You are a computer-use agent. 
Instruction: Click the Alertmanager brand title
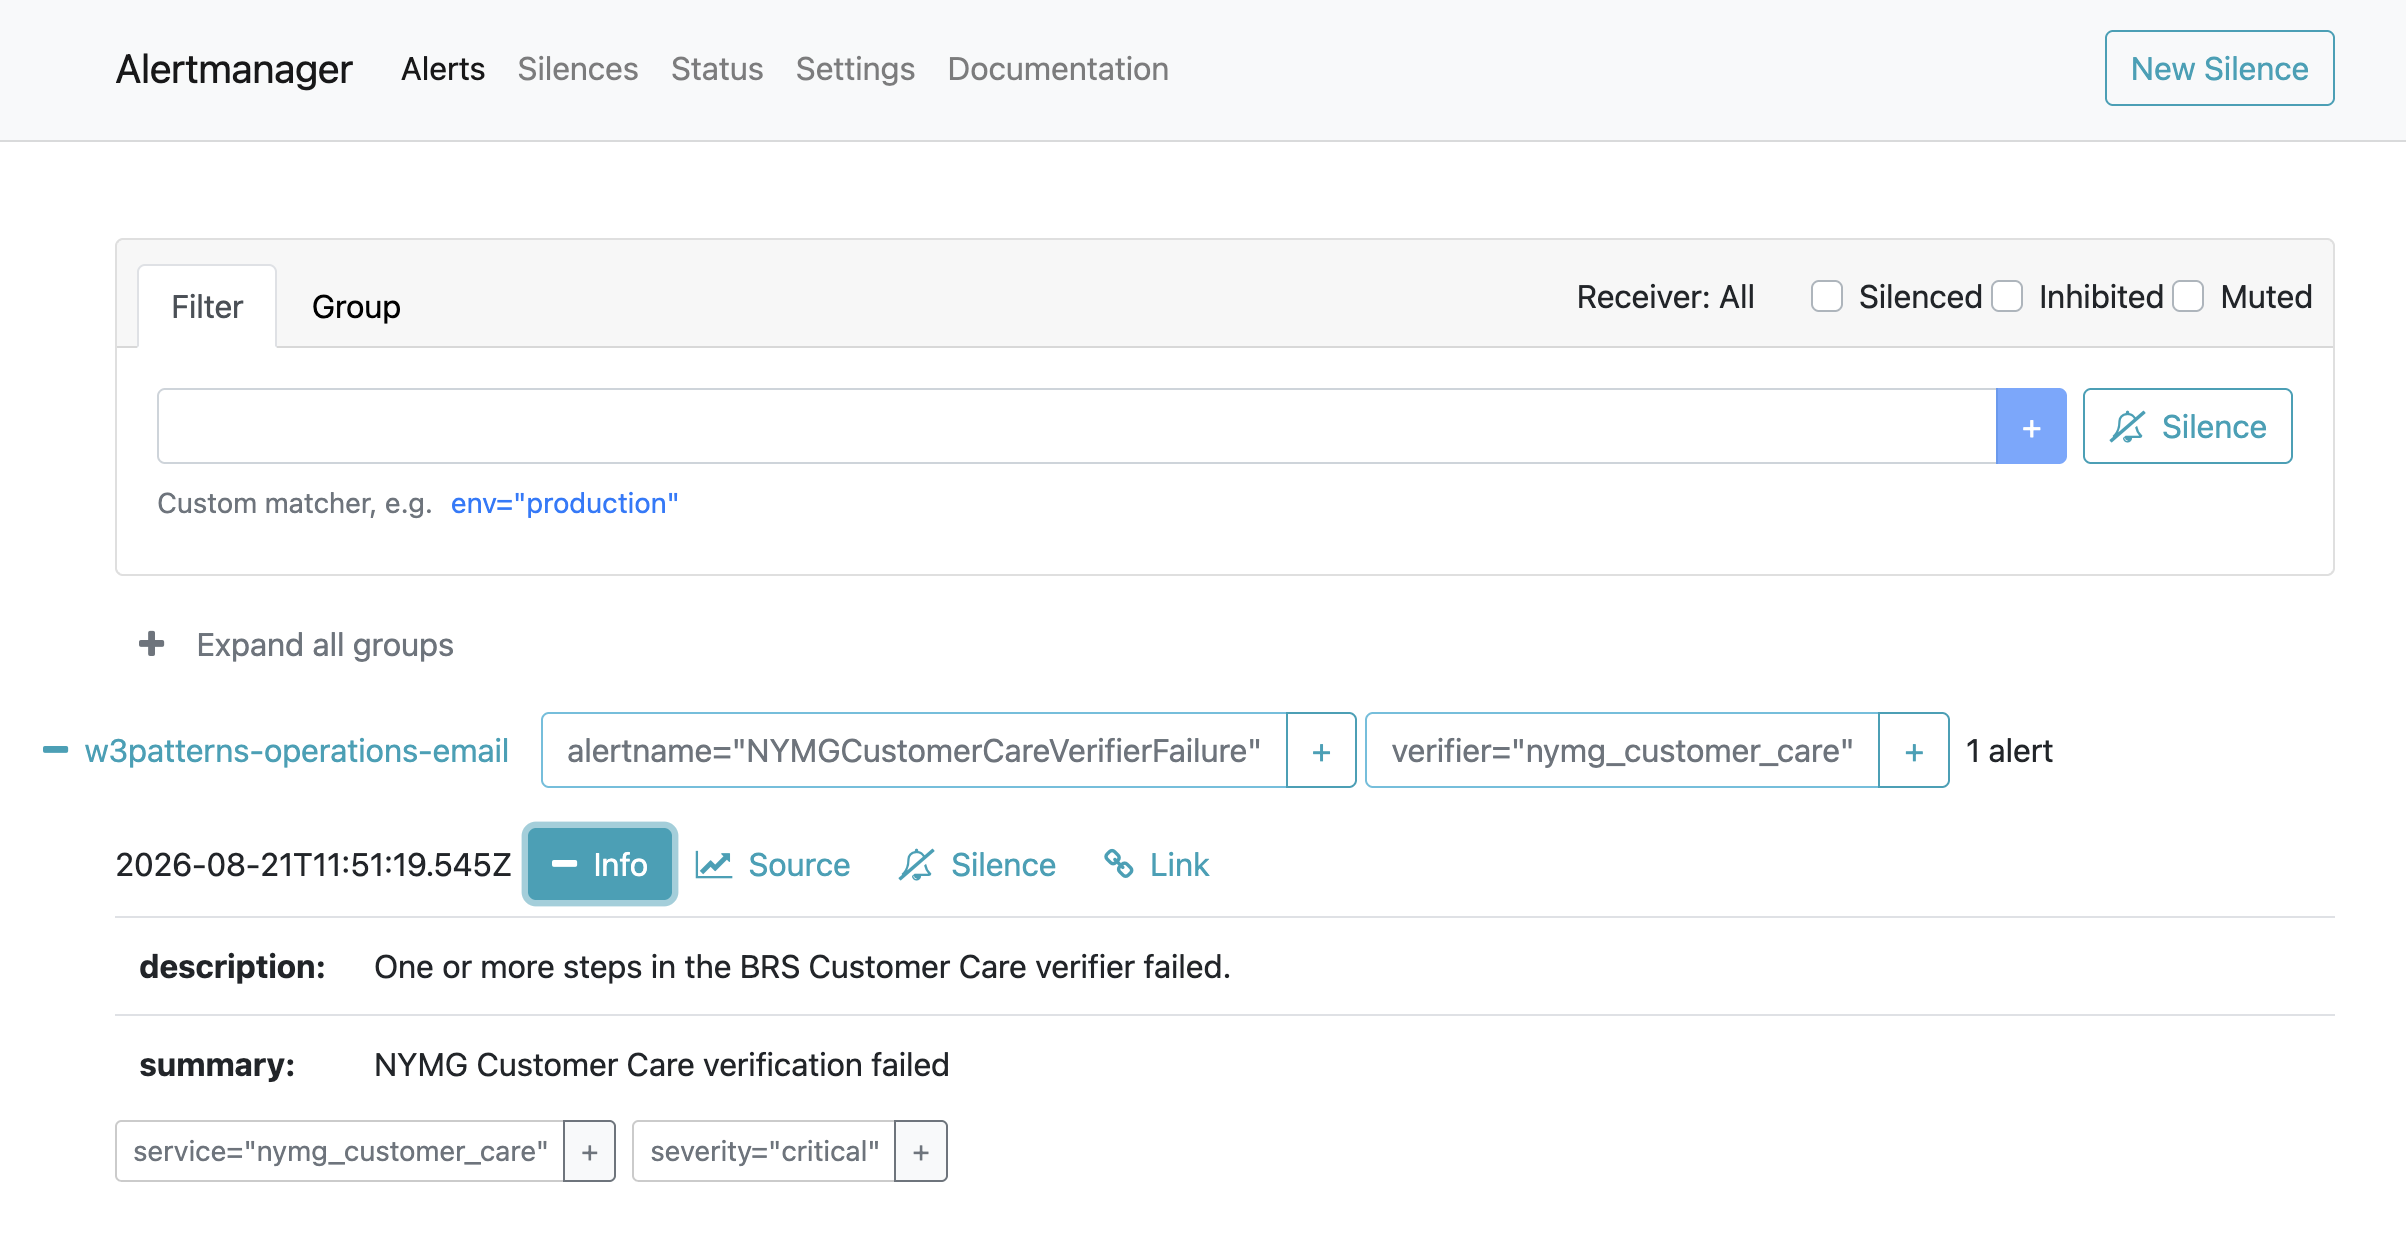coord(234,69)
